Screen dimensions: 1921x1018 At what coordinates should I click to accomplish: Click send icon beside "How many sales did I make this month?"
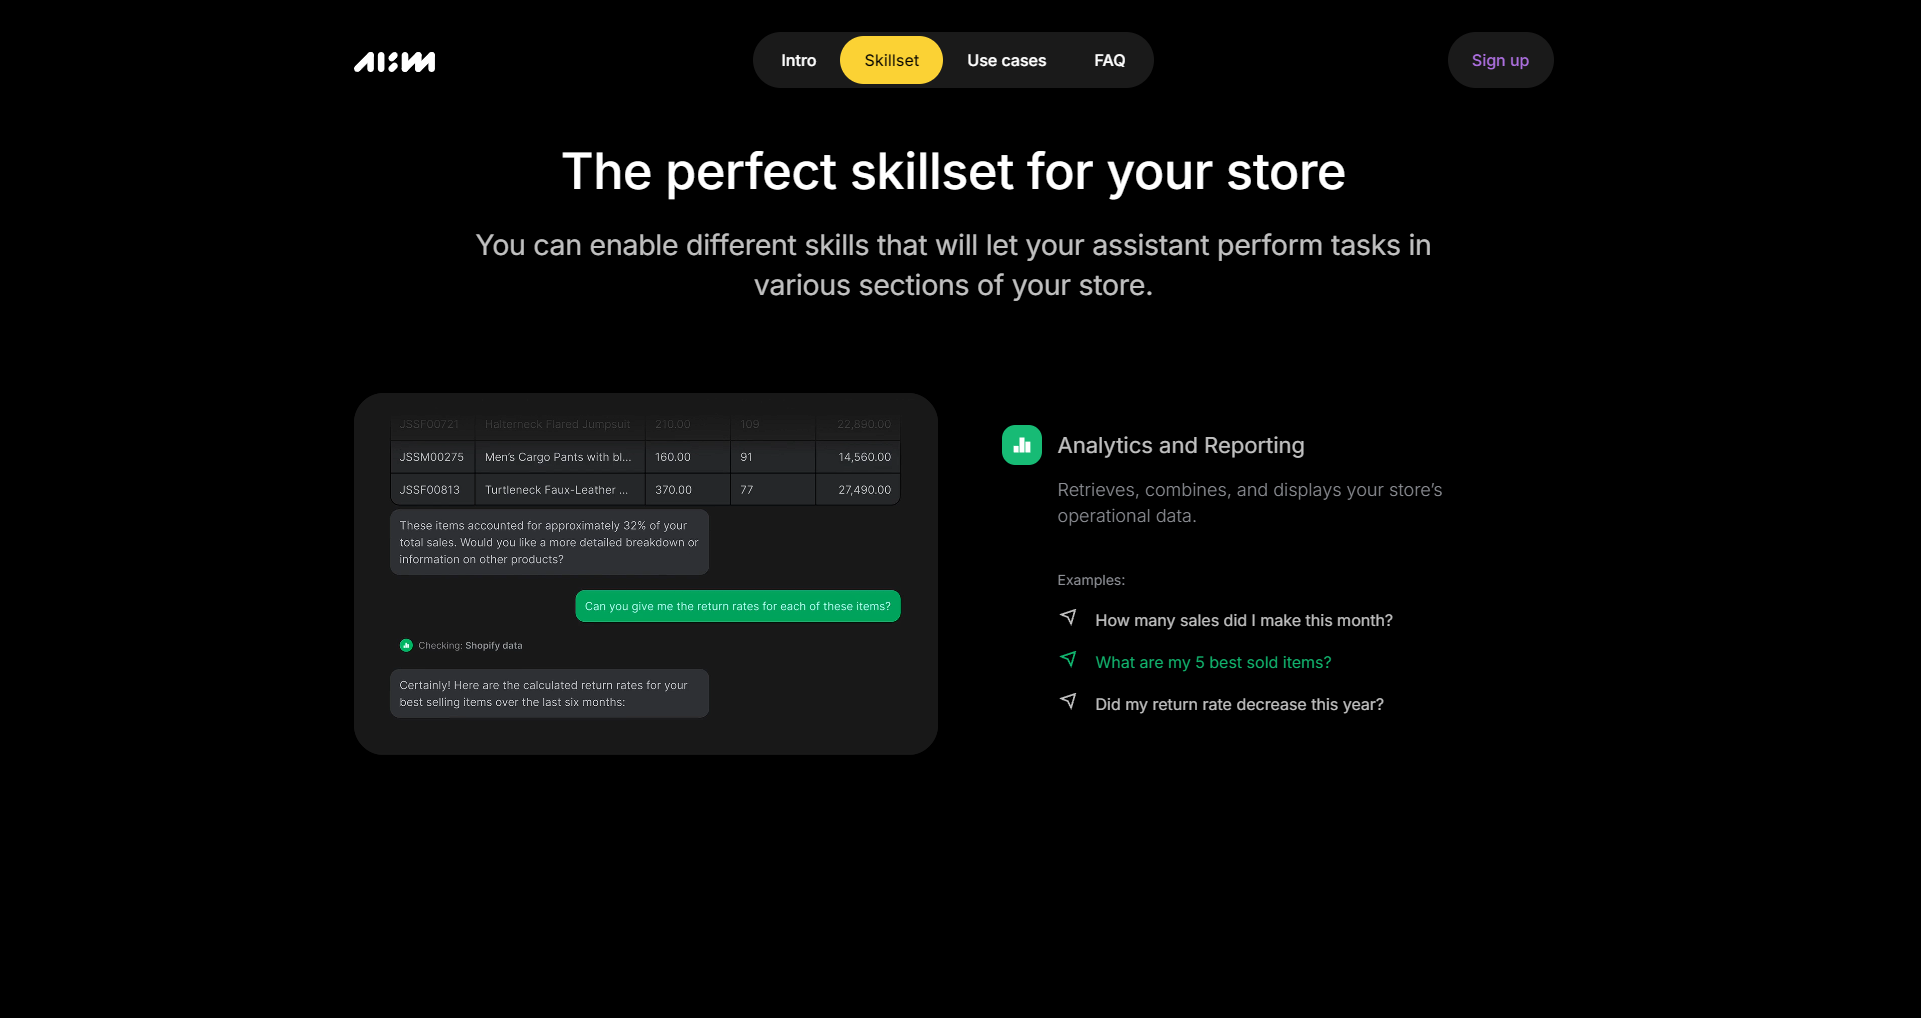click(x=1068, y=618)
